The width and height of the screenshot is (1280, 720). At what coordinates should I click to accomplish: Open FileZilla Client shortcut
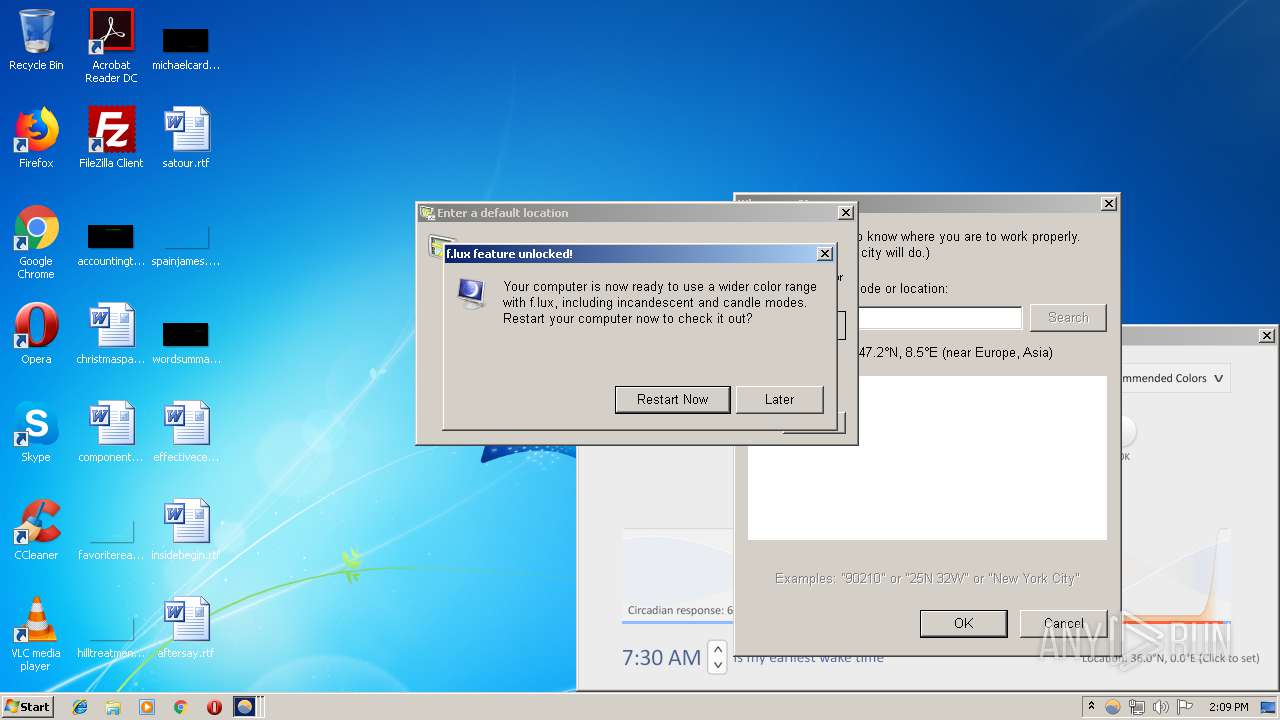pyautogui.click(x=111, y=138)
